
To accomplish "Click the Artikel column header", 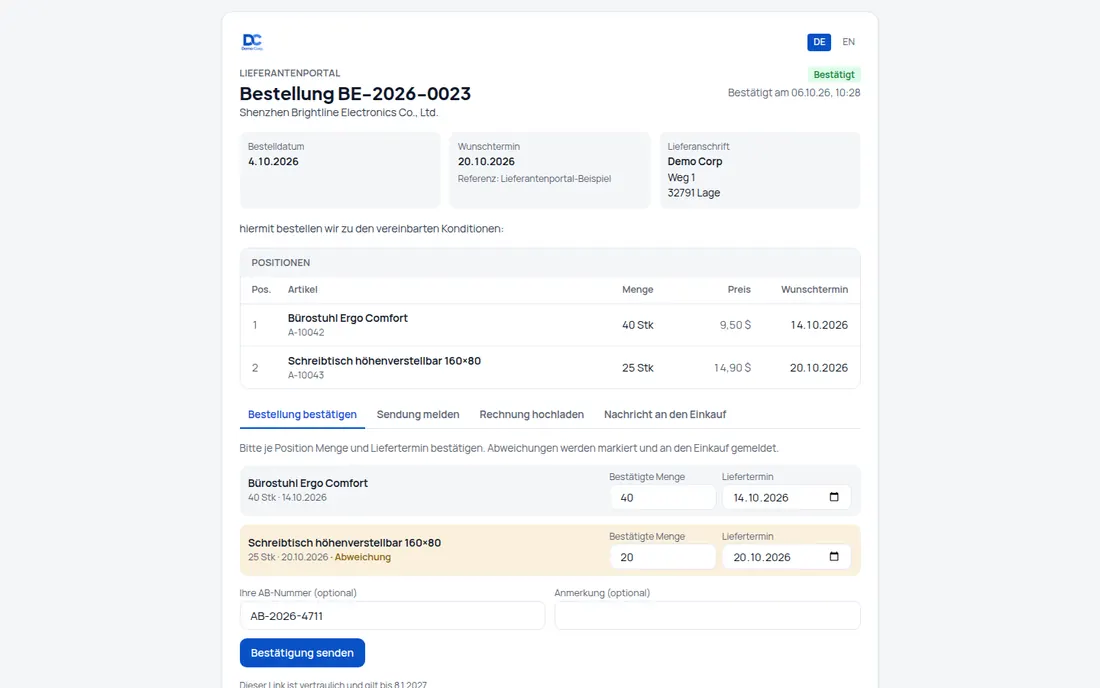I will pos(302,289).
